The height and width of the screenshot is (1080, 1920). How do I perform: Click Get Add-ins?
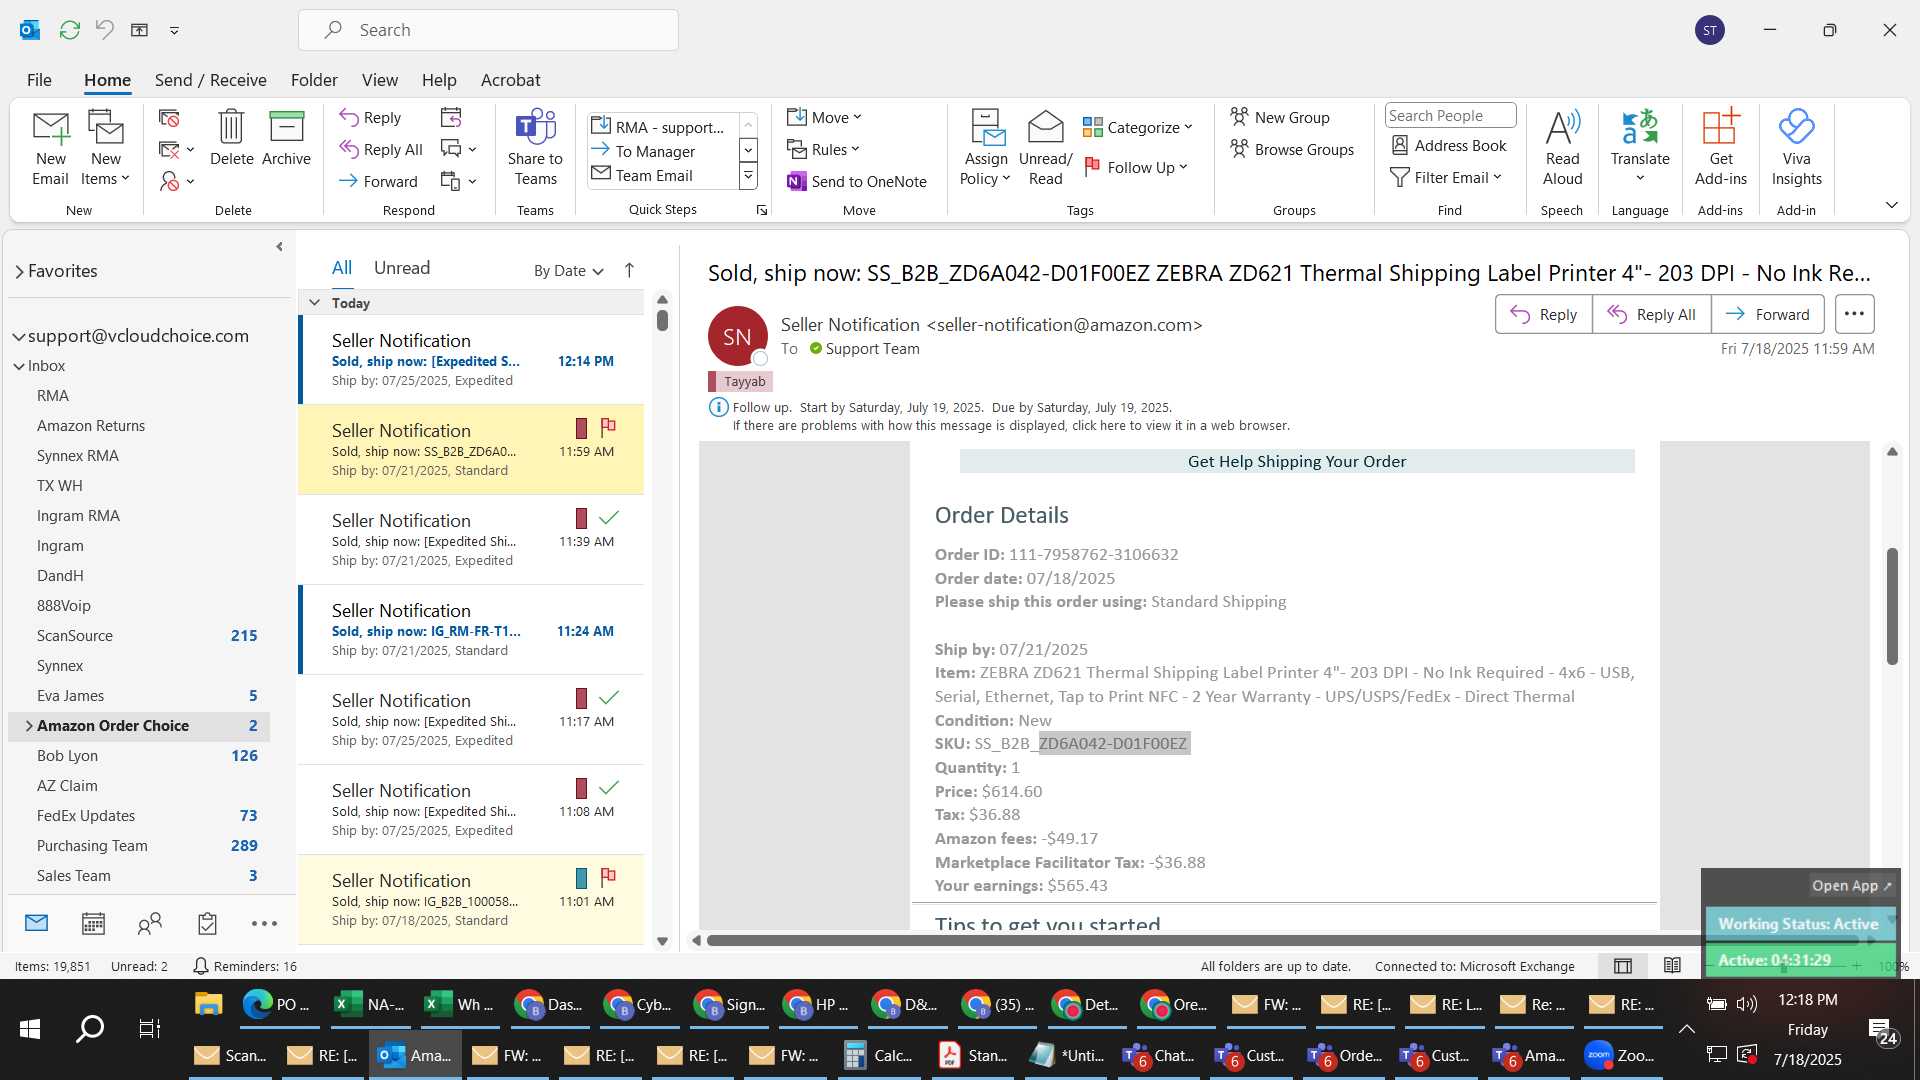click(x=1720, y=148)
